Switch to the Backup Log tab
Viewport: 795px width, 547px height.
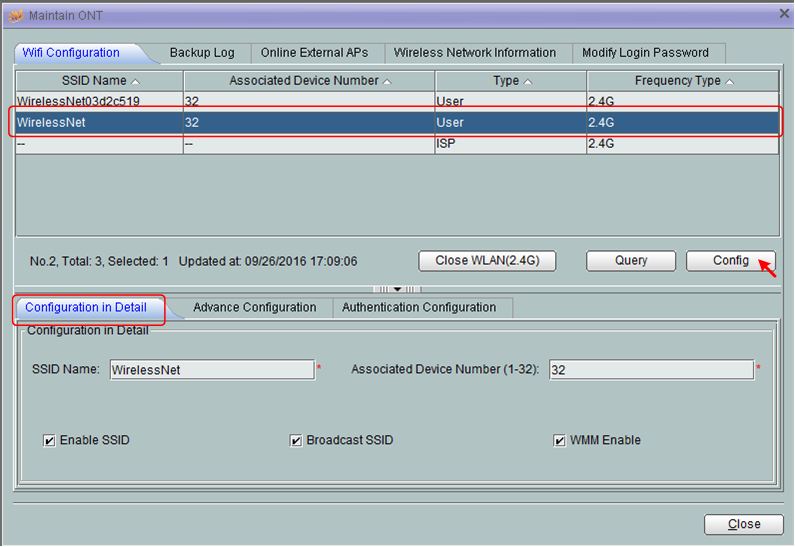(202, 53)
